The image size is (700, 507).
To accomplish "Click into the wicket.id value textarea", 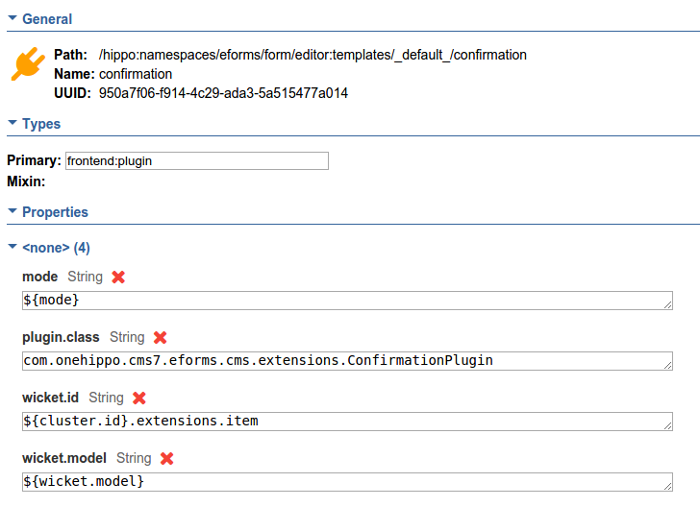I will click(347, 421).
